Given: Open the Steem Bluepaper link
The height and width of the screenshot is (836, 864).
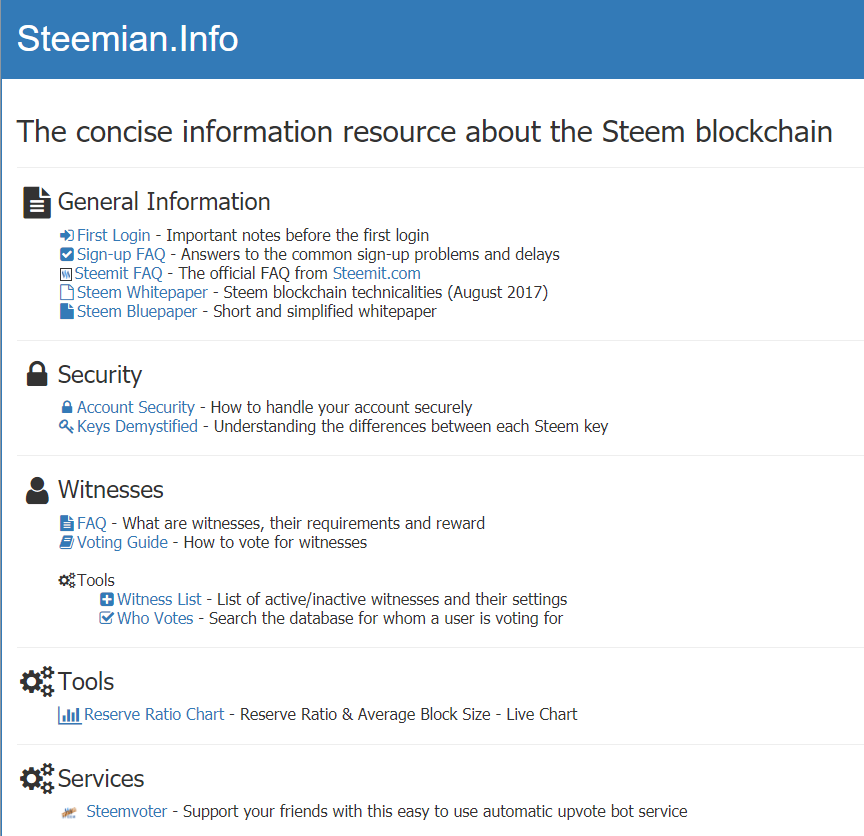Looking at the screenshot, I should click(x=137, y=312).
